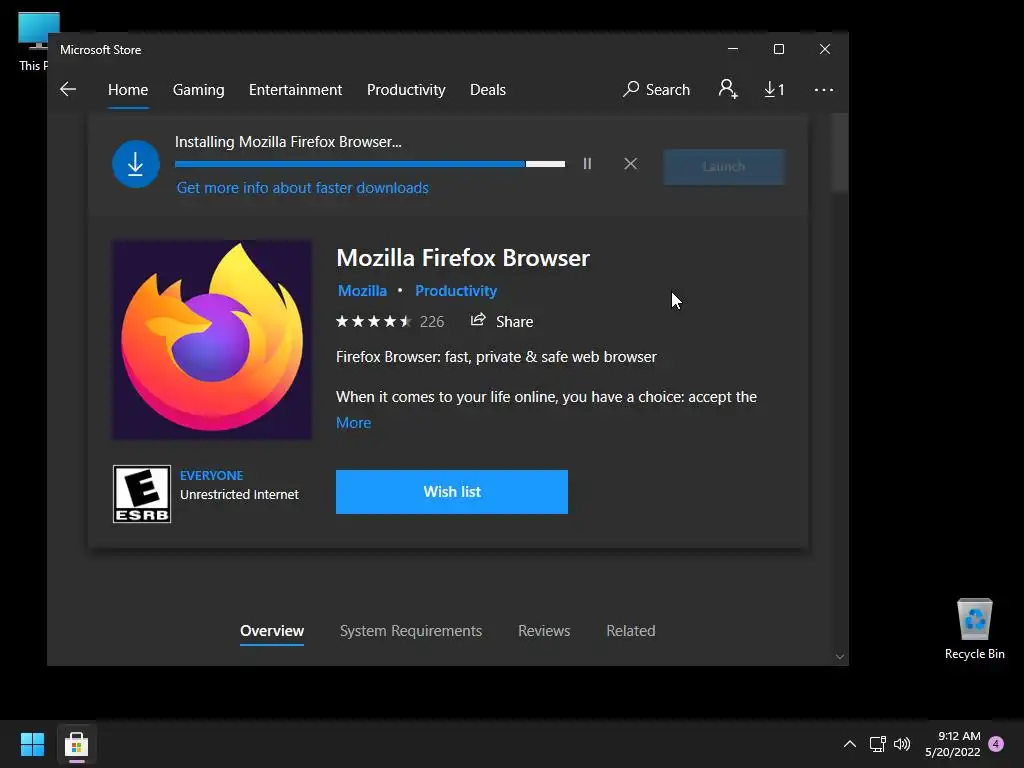Click the vertical scrollbar thumb
This screenshot has height=768, width=1024.
pos(840,153)
